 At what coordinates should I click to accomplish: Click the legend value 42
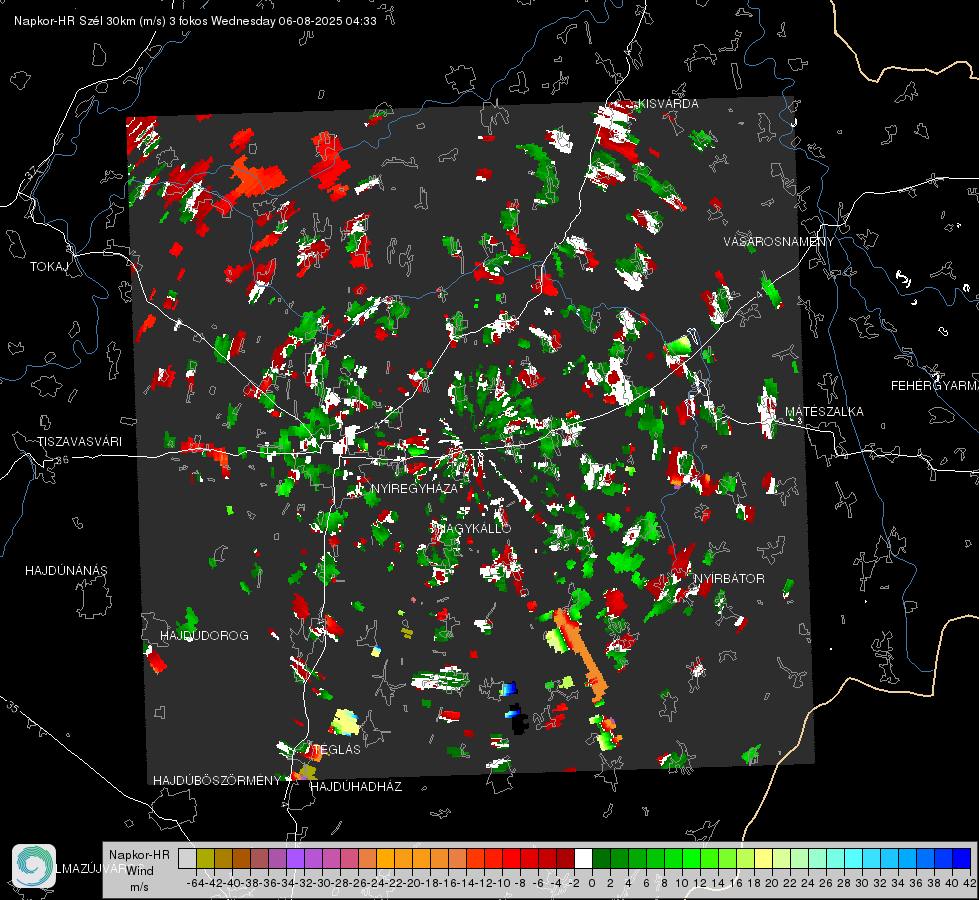pyautogui.click(x=970, y=883)
